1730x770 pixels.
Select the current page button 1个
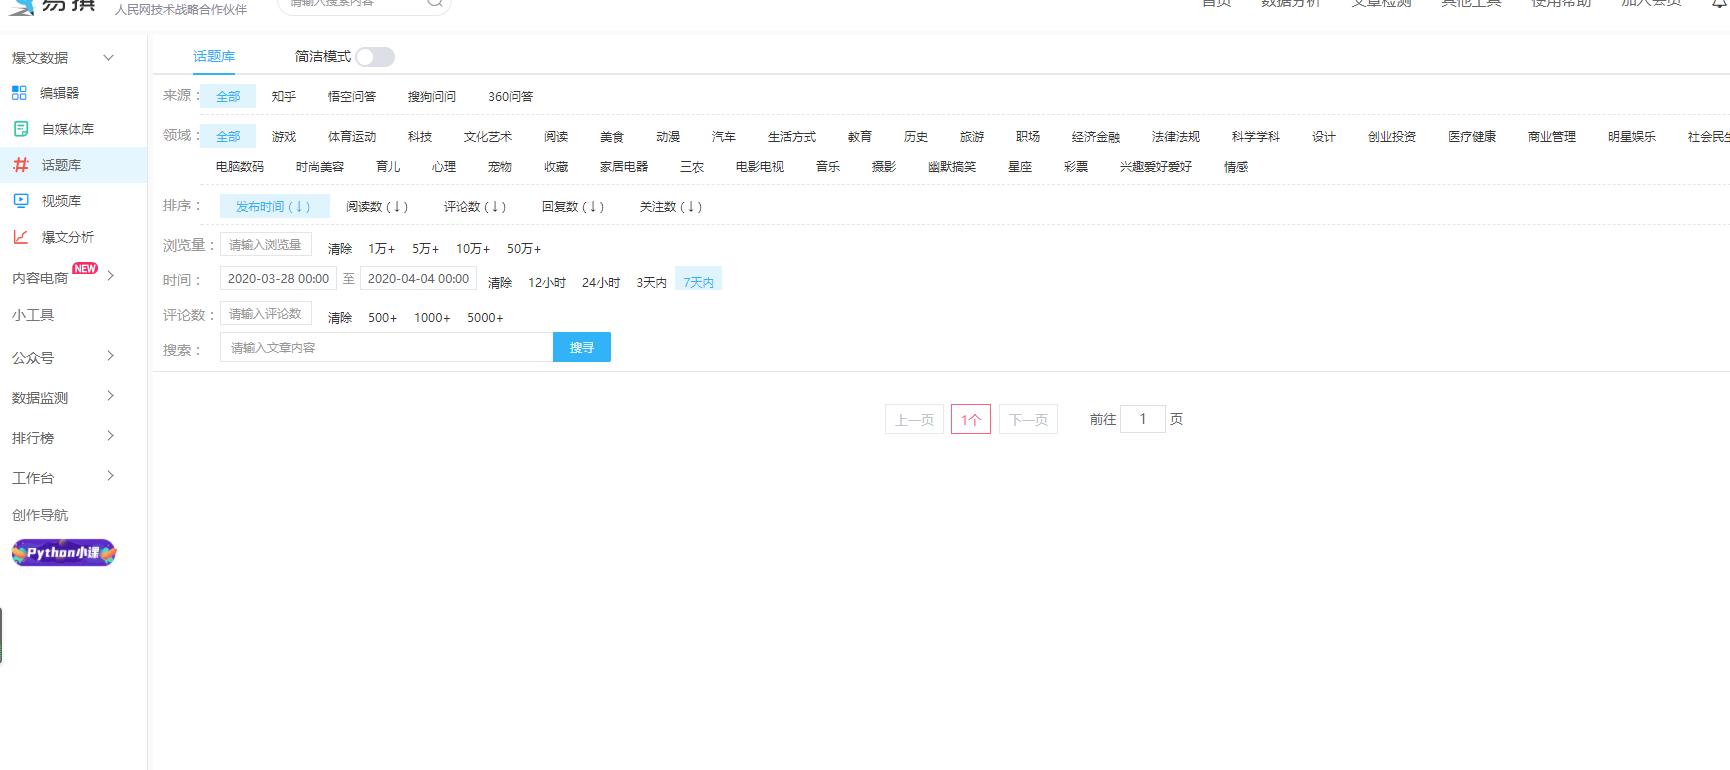point(971,420)
